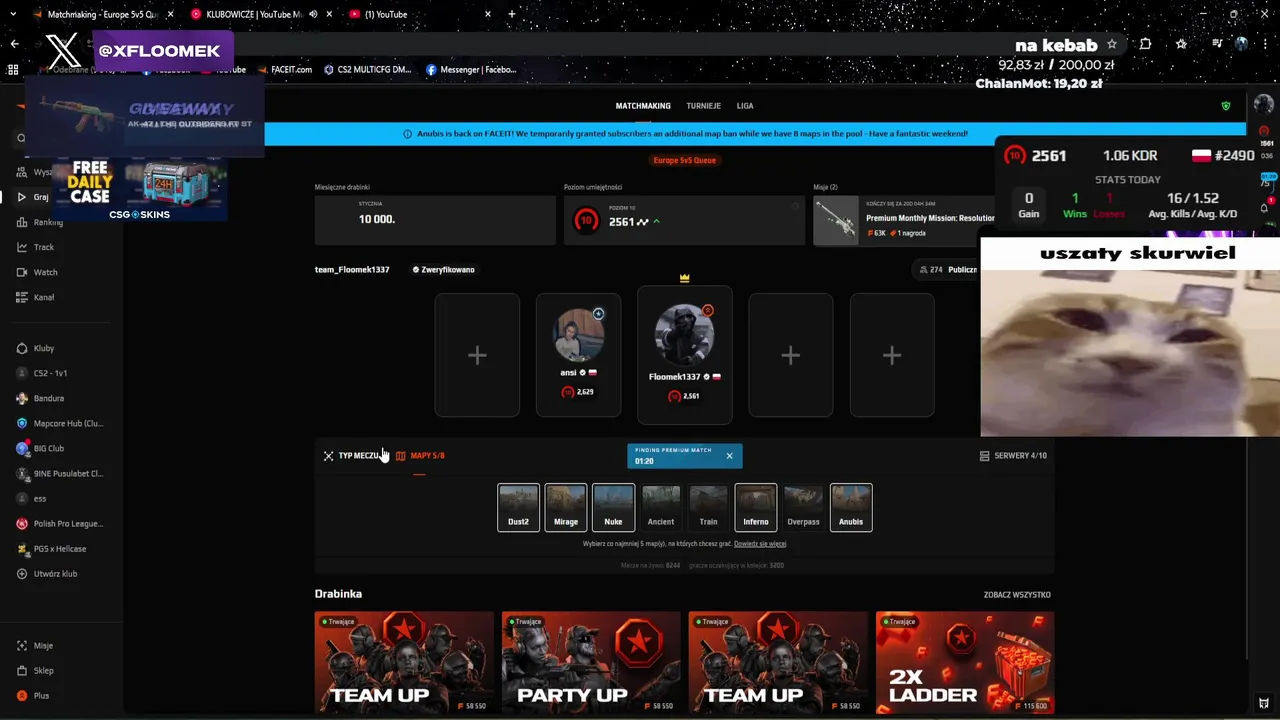Toggle the Anubis map selection
The image size is (1280, 720).
coord(851,508)
